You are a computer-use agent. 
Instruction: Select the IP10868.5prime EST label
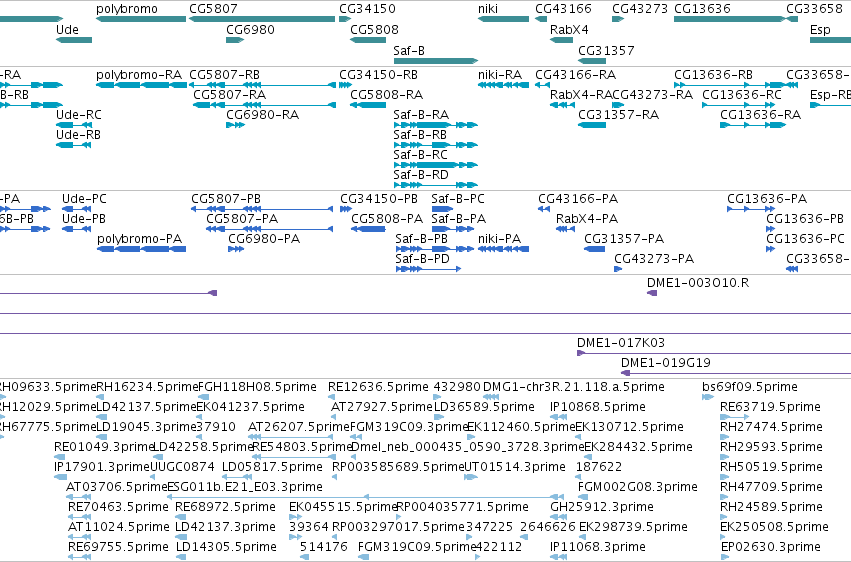click(x=598, y=407)
